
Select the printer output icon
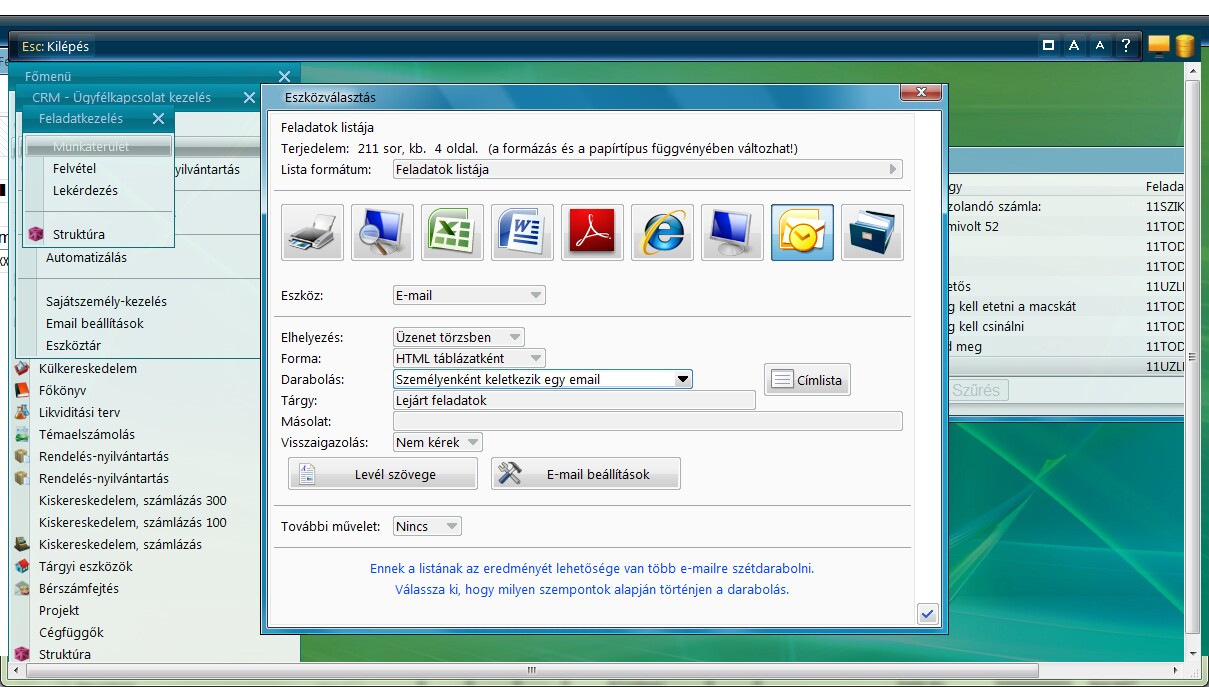tap(313, 232)
